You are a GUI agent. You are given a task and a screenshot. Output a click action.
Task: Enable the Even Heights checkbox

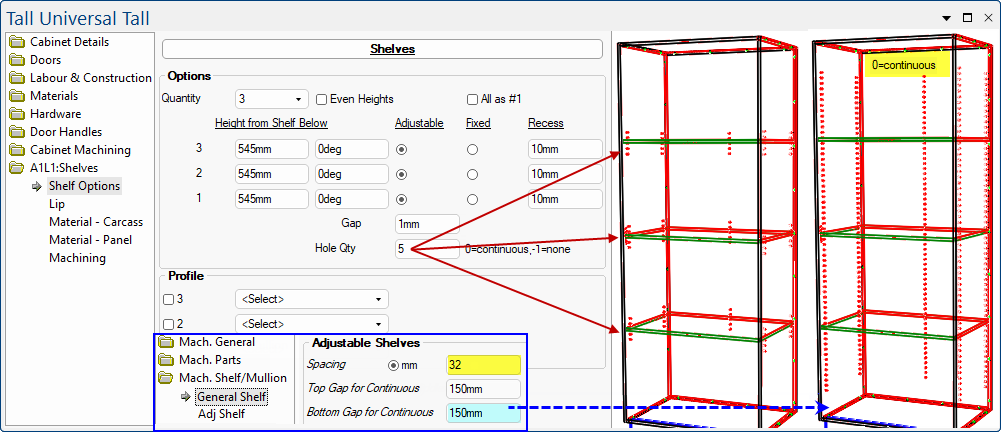pyautogui.click(x=322, y=99)
